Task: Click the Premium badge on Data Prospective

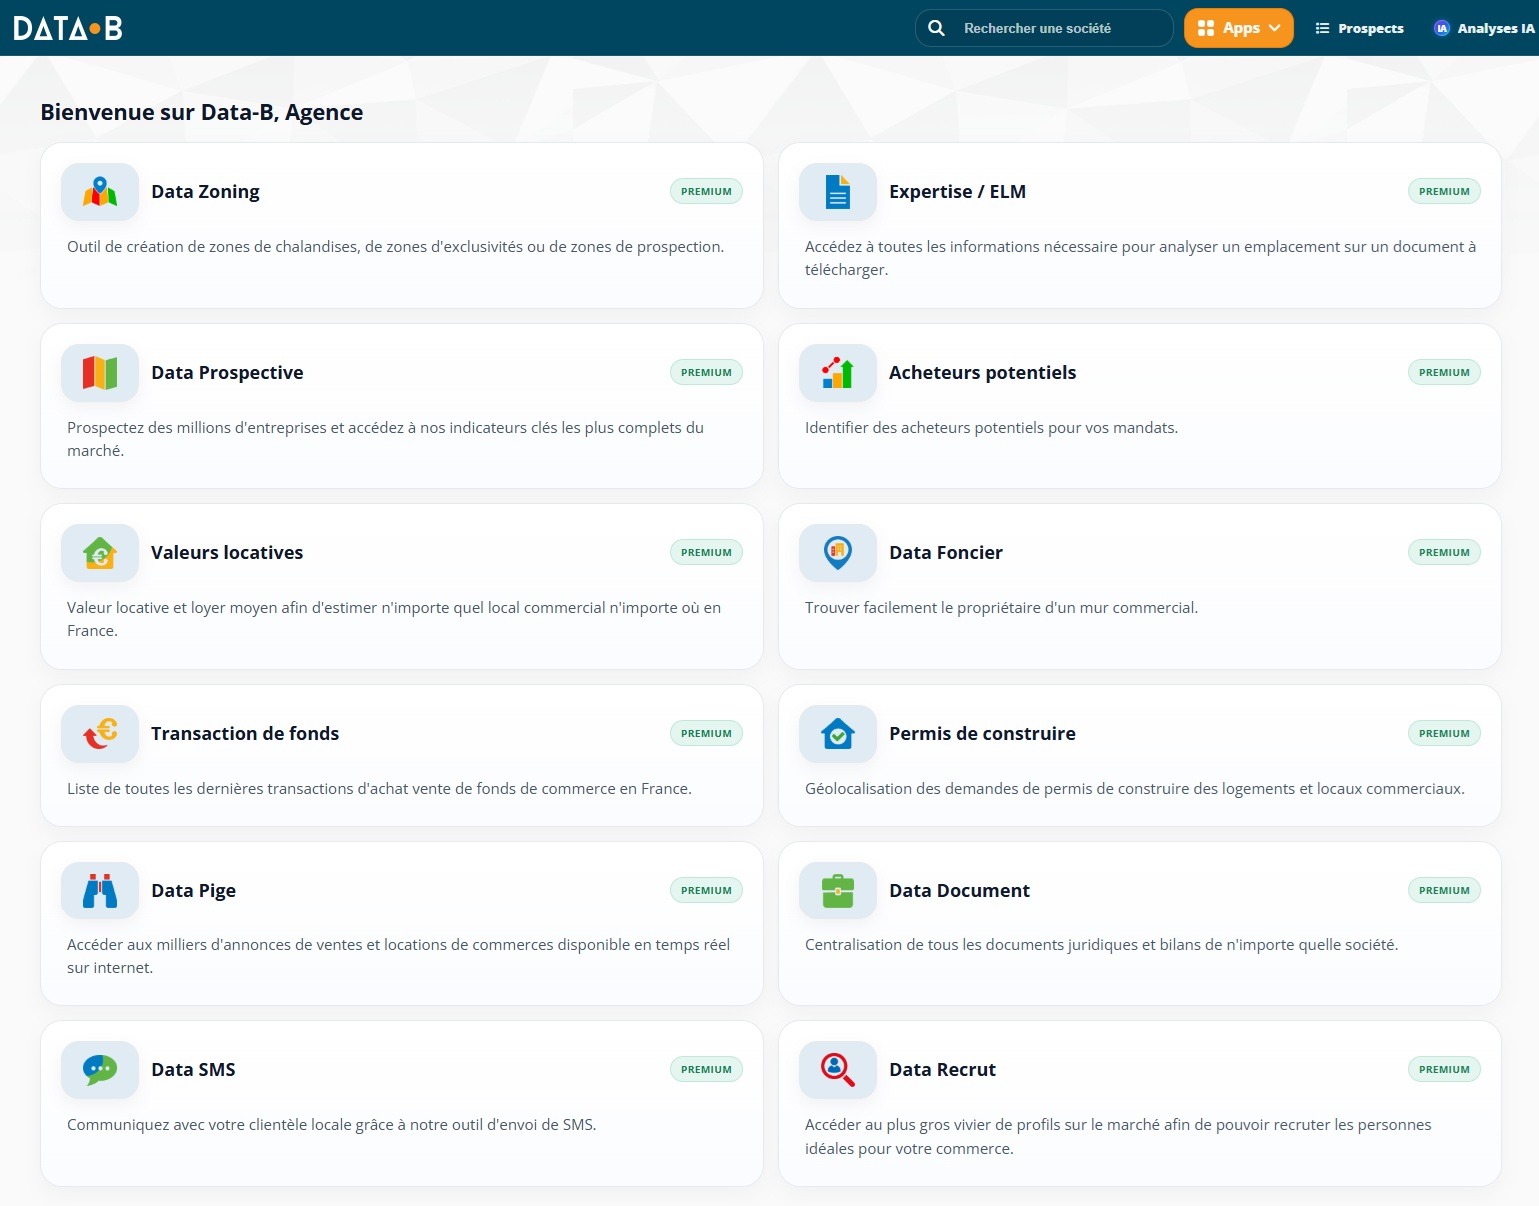Action: tap(706, 373)
